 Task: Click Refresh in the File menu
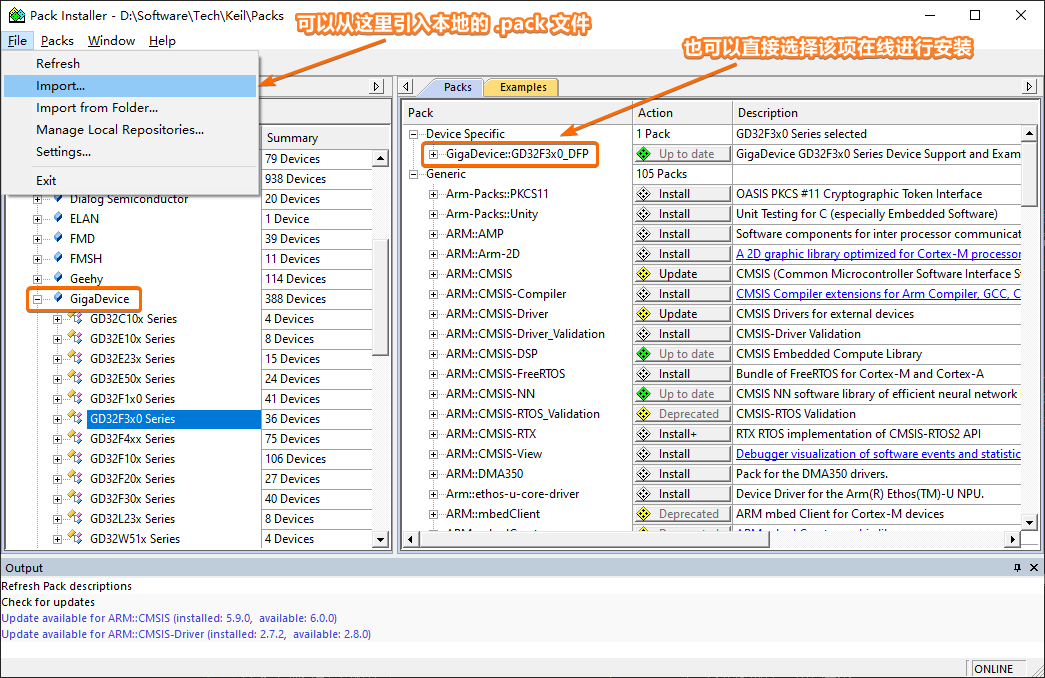point(130,64)
